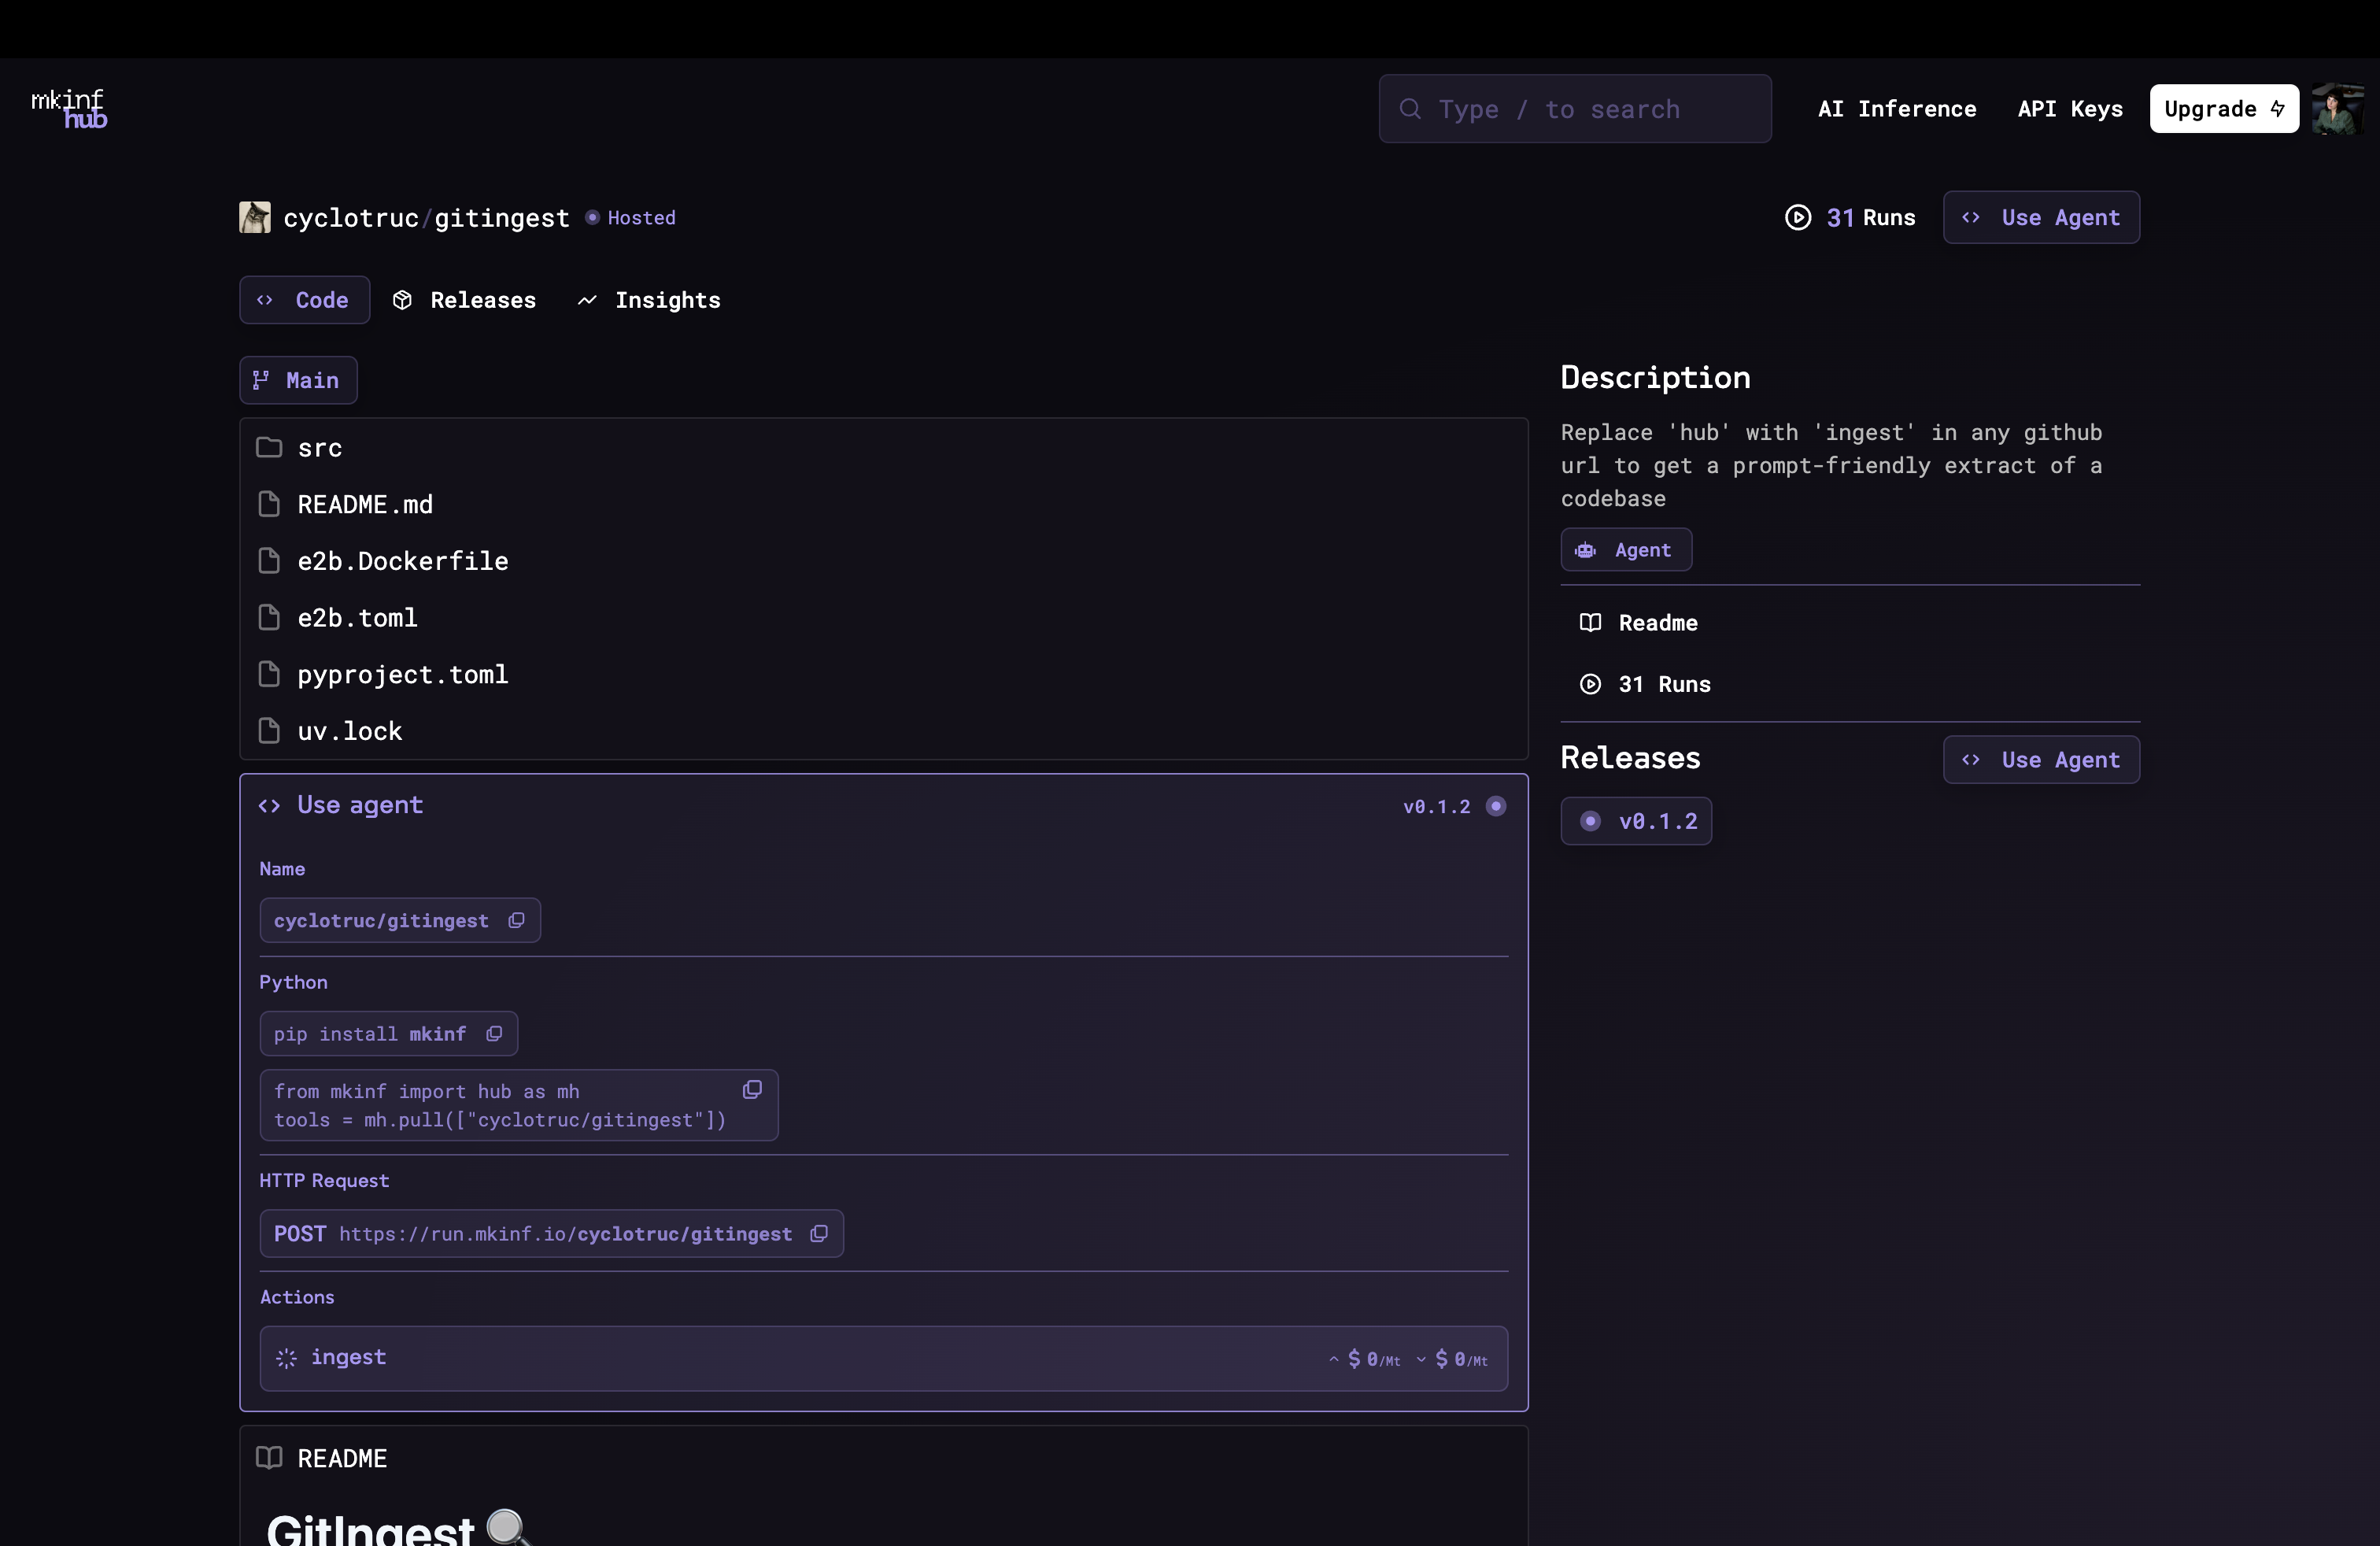Screen dimensions: 2380x1546
Task: Open the pyproject.toml file
Action: click(x=402, y=675)
